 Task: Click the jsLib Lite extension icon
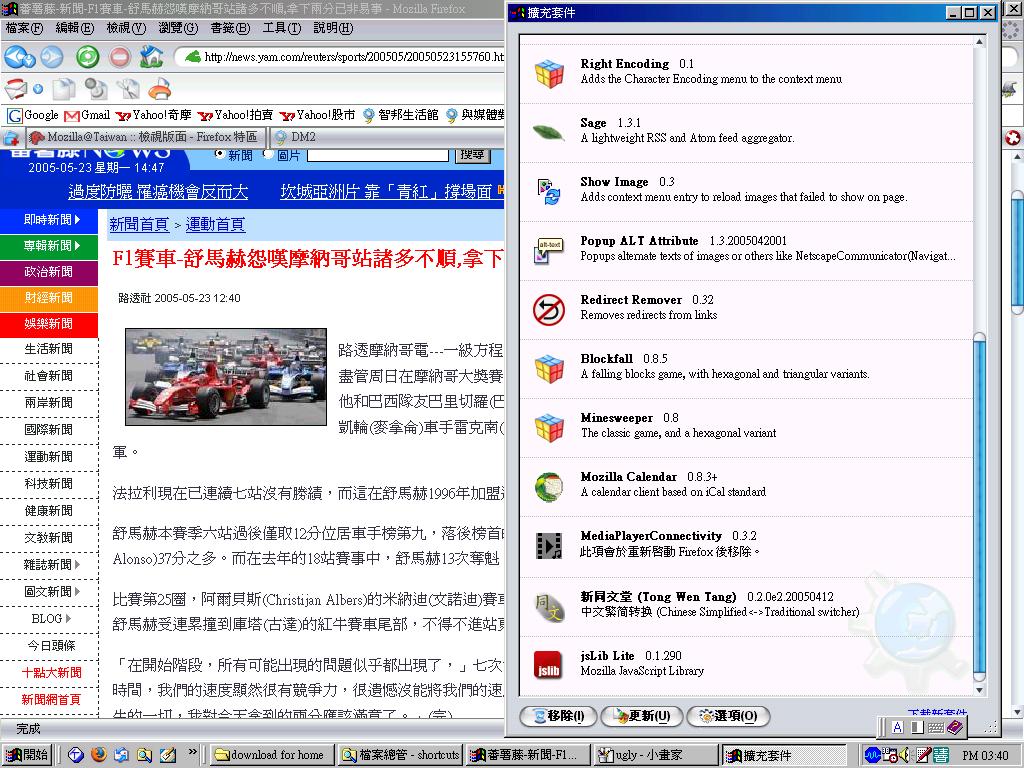point(548,664)
